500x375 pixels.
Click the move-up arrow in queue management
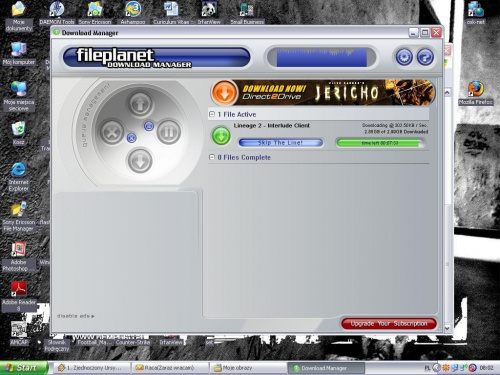pos(140,103)
